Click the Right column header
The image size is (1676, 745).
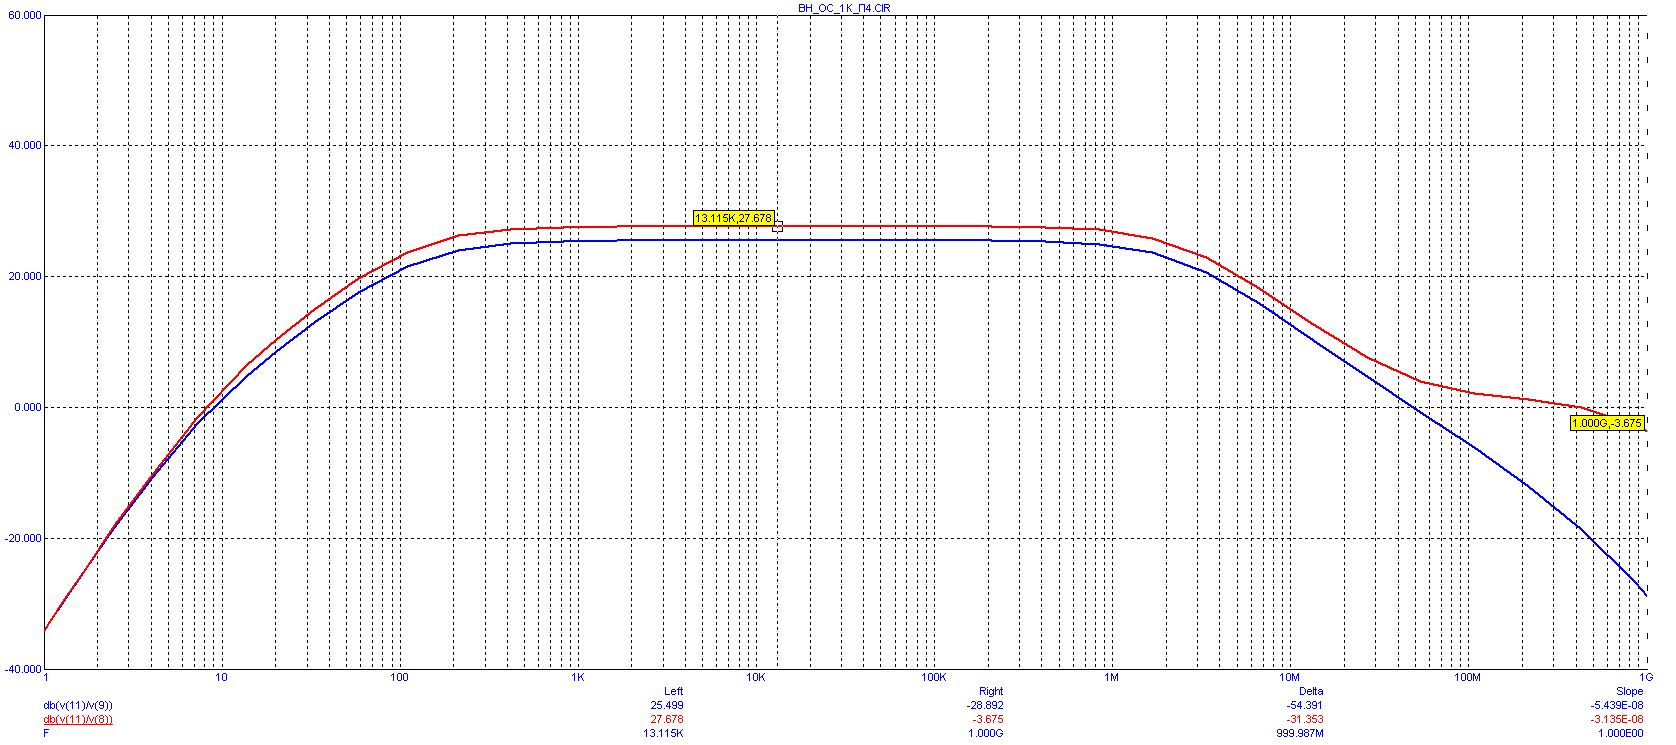click(990, 691)
